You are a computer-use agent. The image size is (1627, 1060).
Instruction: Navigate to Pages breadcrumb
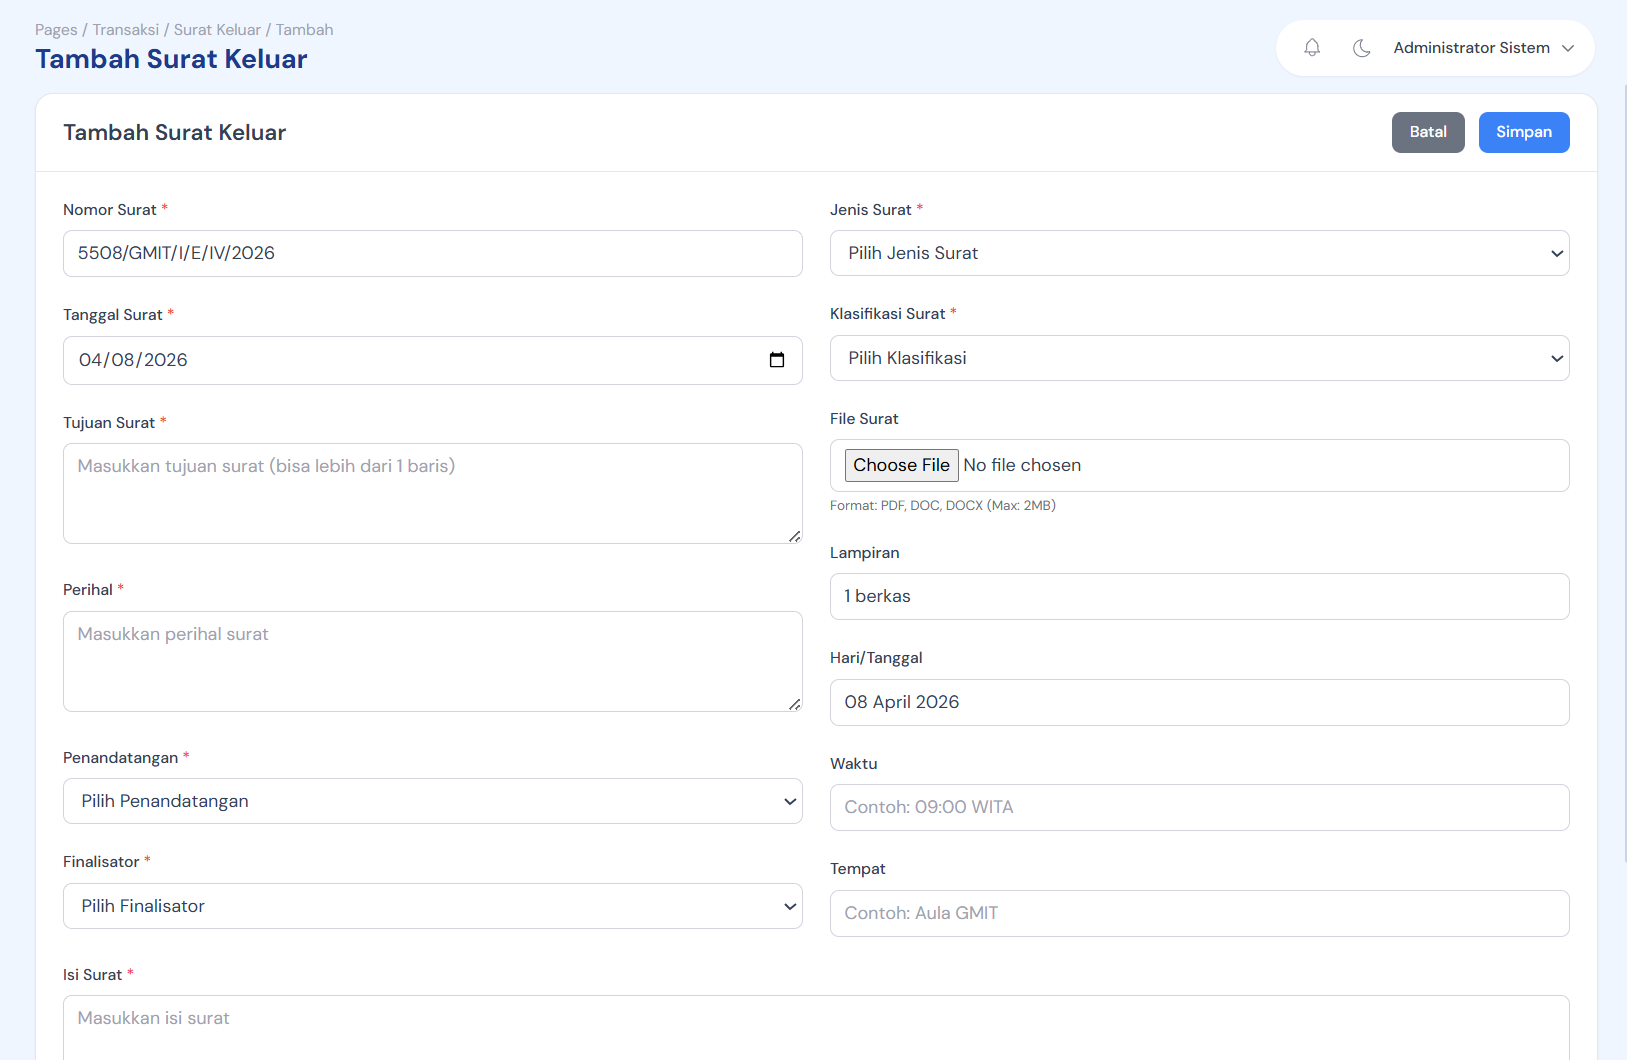[x=56, y=30]
